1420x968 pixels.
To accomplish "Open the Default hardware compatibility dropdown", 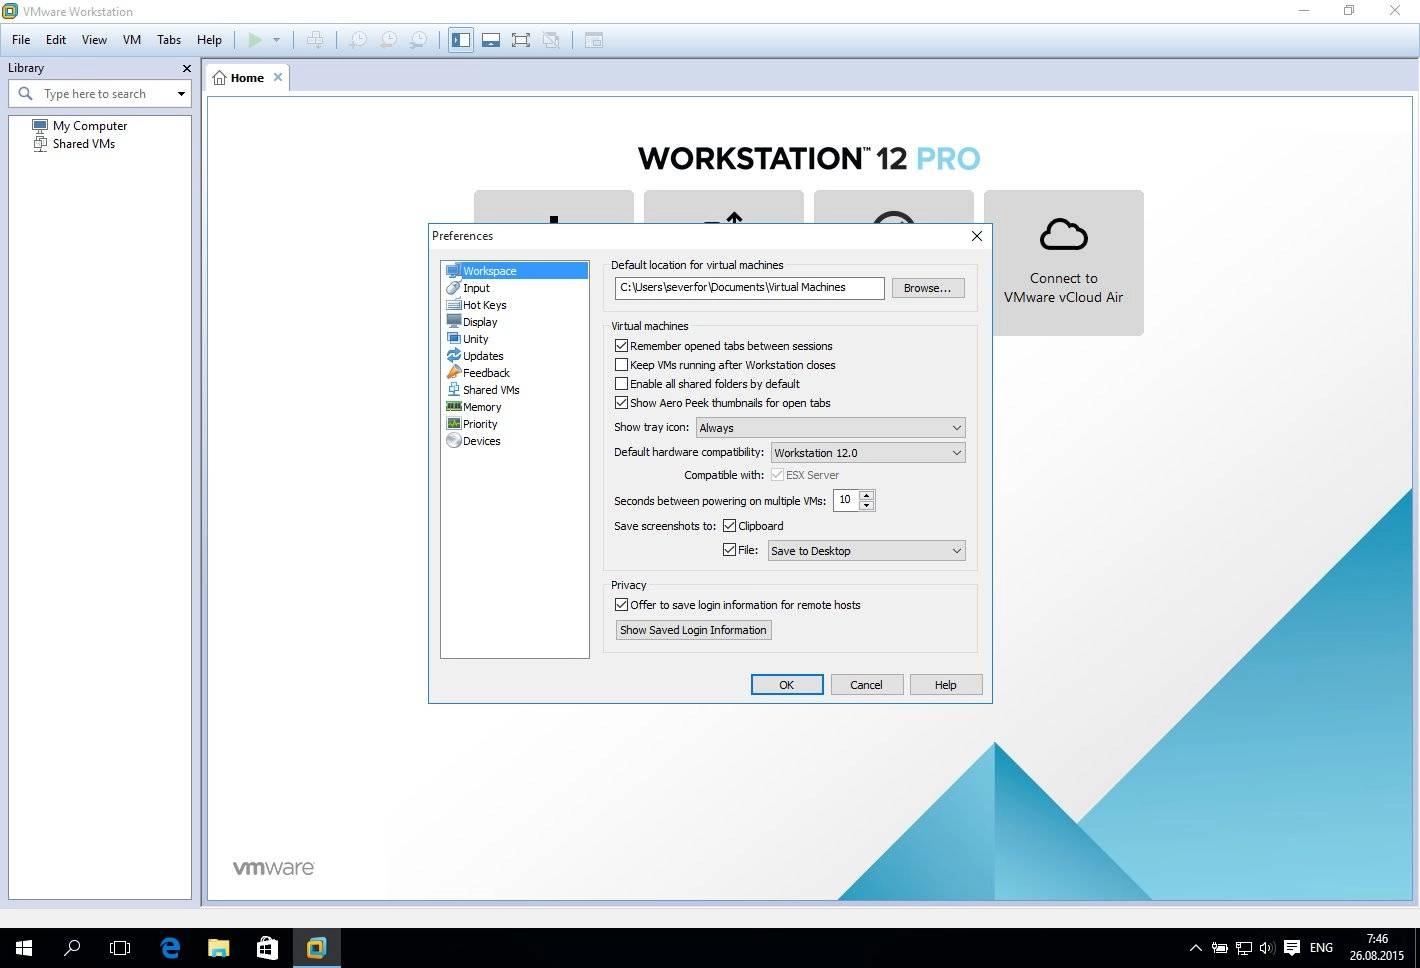I will coord(868,453).
